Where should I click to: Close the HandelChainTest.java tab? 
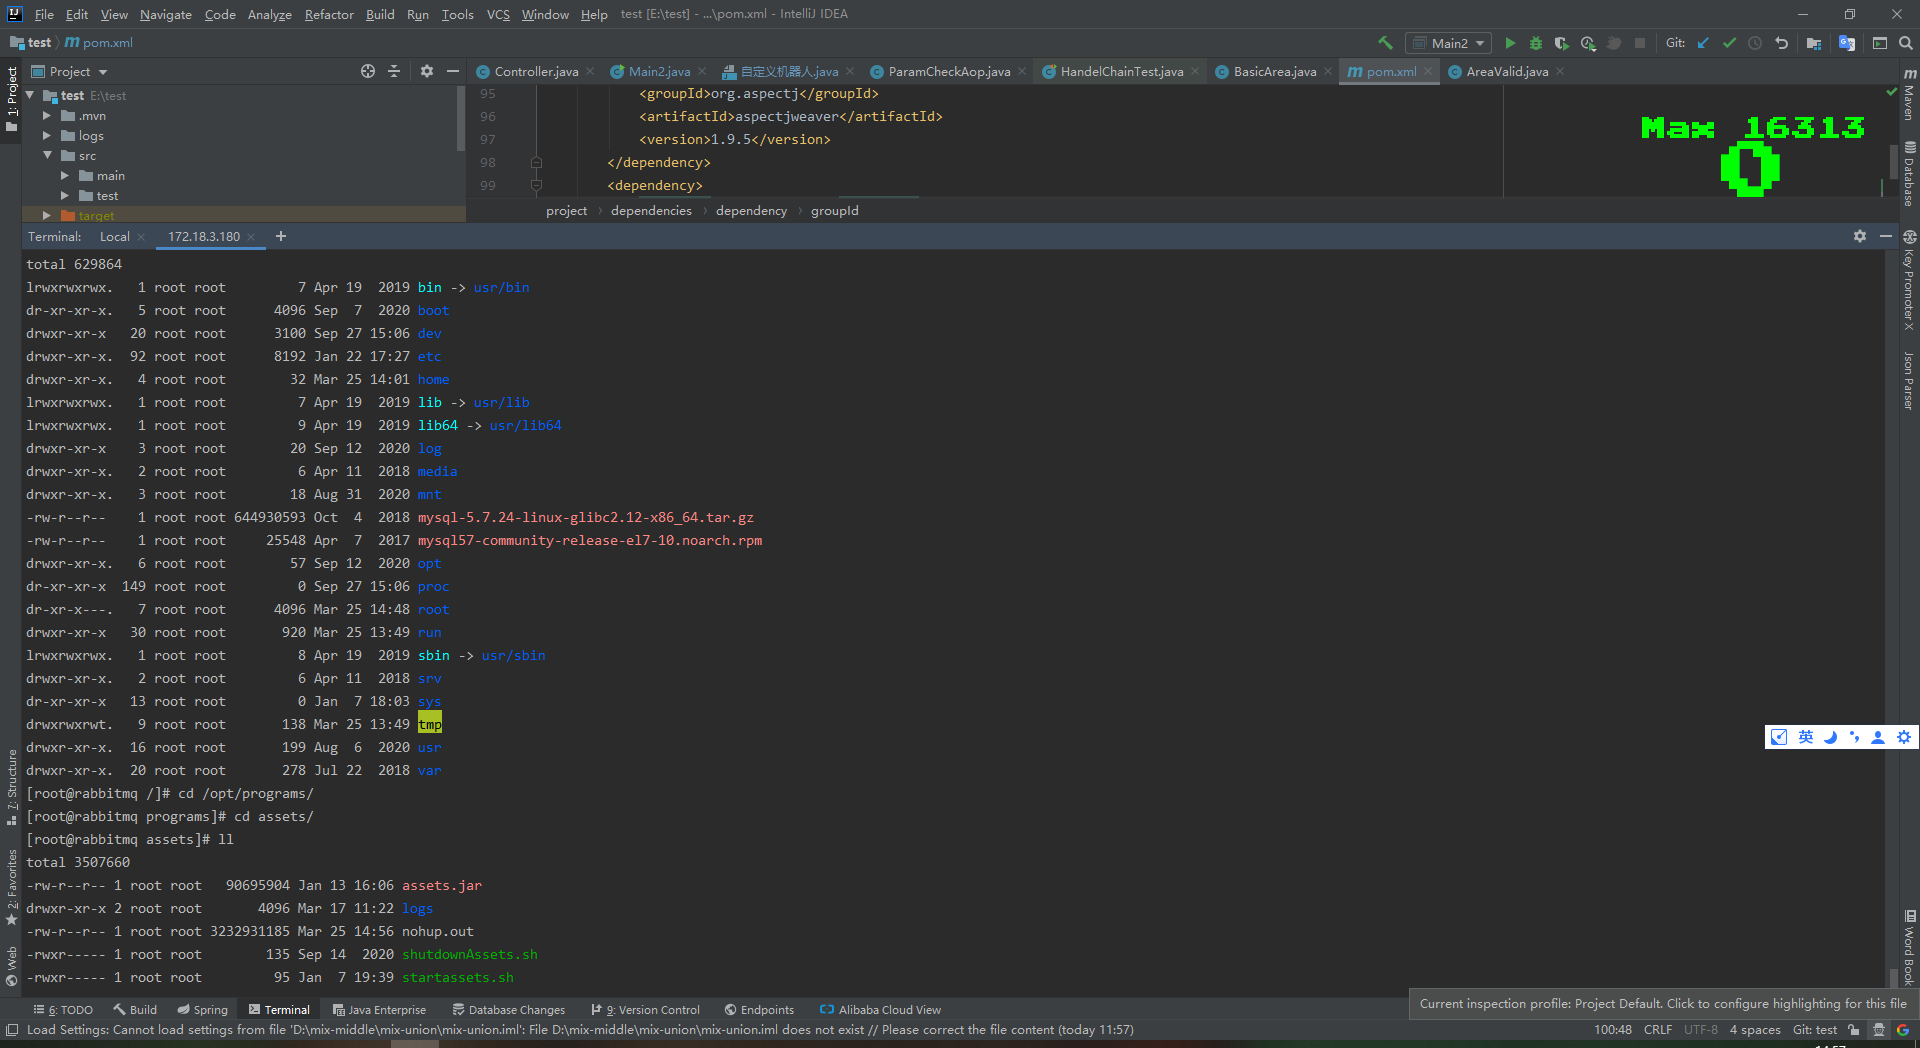[x=1195, y=71]
